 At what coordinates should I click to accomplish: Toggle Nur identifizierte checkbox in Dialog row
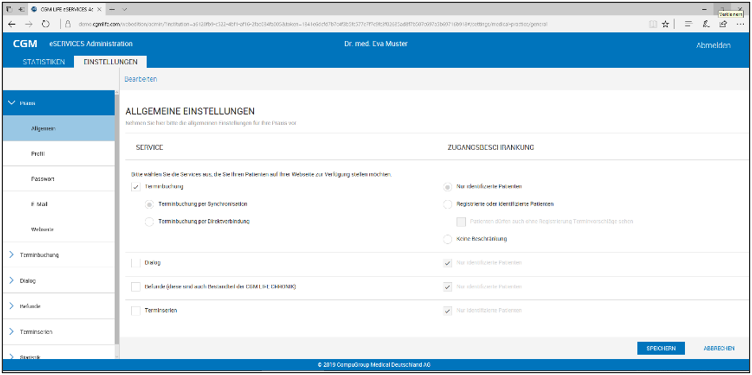point(447,263)
